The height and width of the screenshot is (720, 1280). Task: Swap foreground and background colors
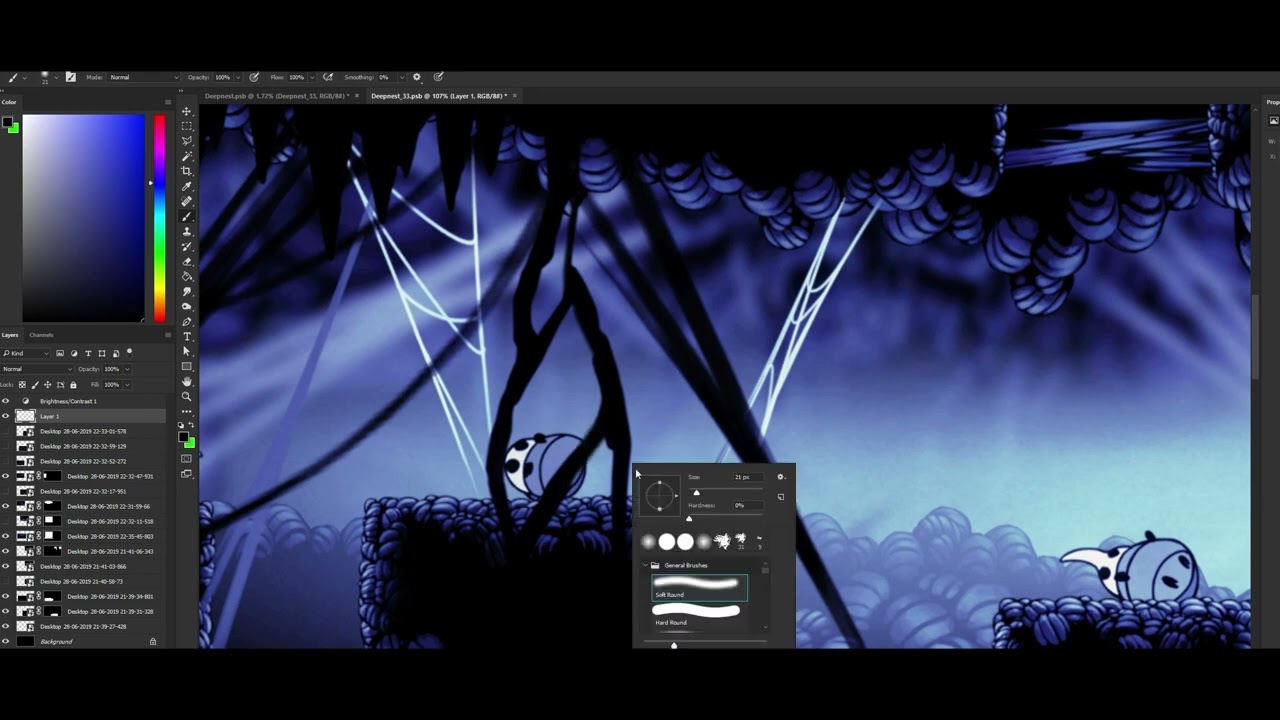192,425
